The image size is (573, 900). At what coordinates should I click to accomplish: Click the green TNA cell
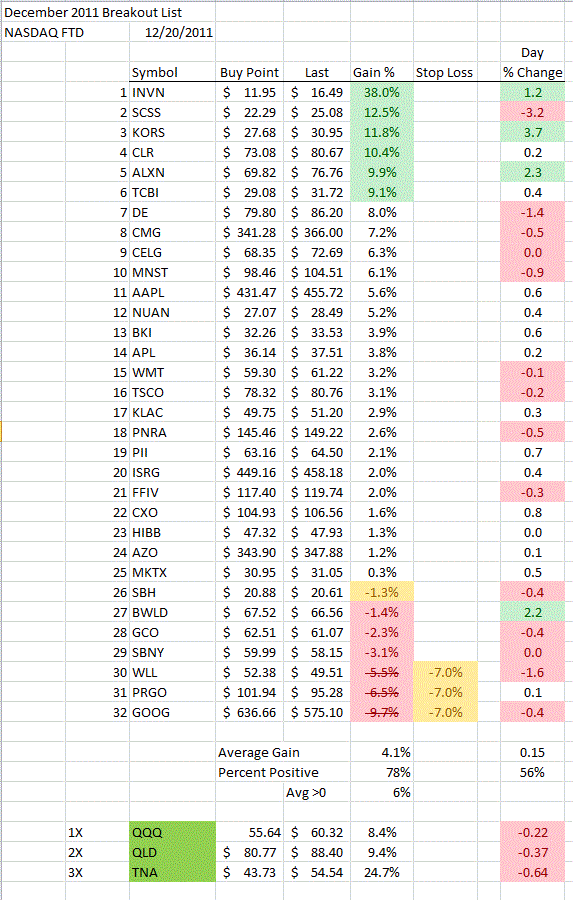click(x=172, y=872)
